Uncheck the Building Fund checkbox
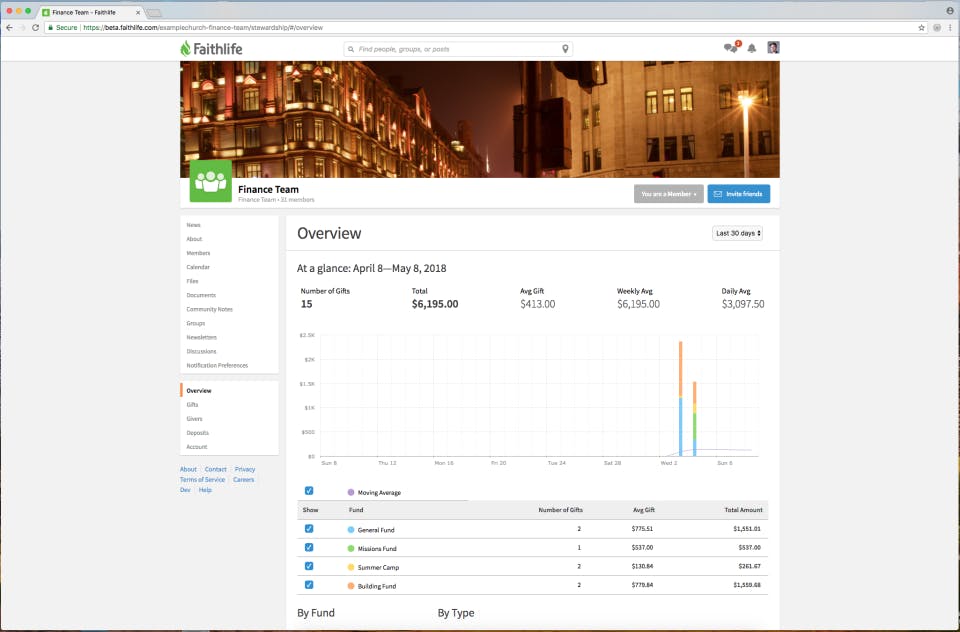 309,585
